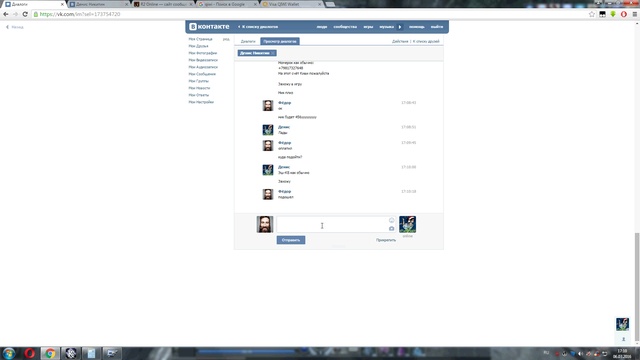Reload the page with the refresh icon
This screenshot has height=360, width=640.
coord(25,14)
